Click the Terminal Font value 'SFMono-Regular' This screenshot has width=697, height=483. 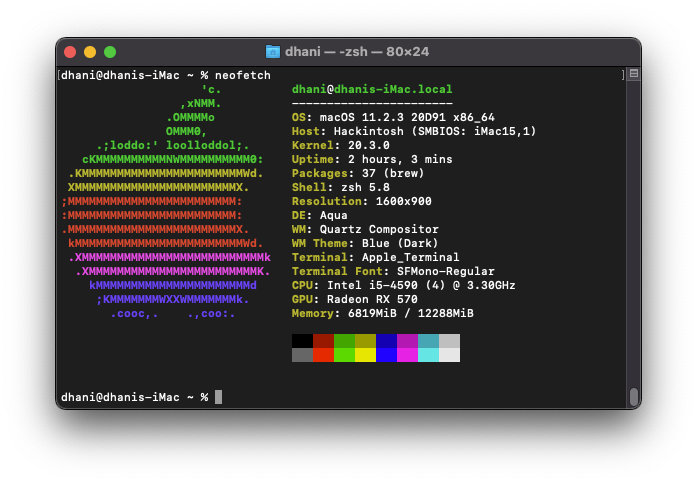[445, 271]
